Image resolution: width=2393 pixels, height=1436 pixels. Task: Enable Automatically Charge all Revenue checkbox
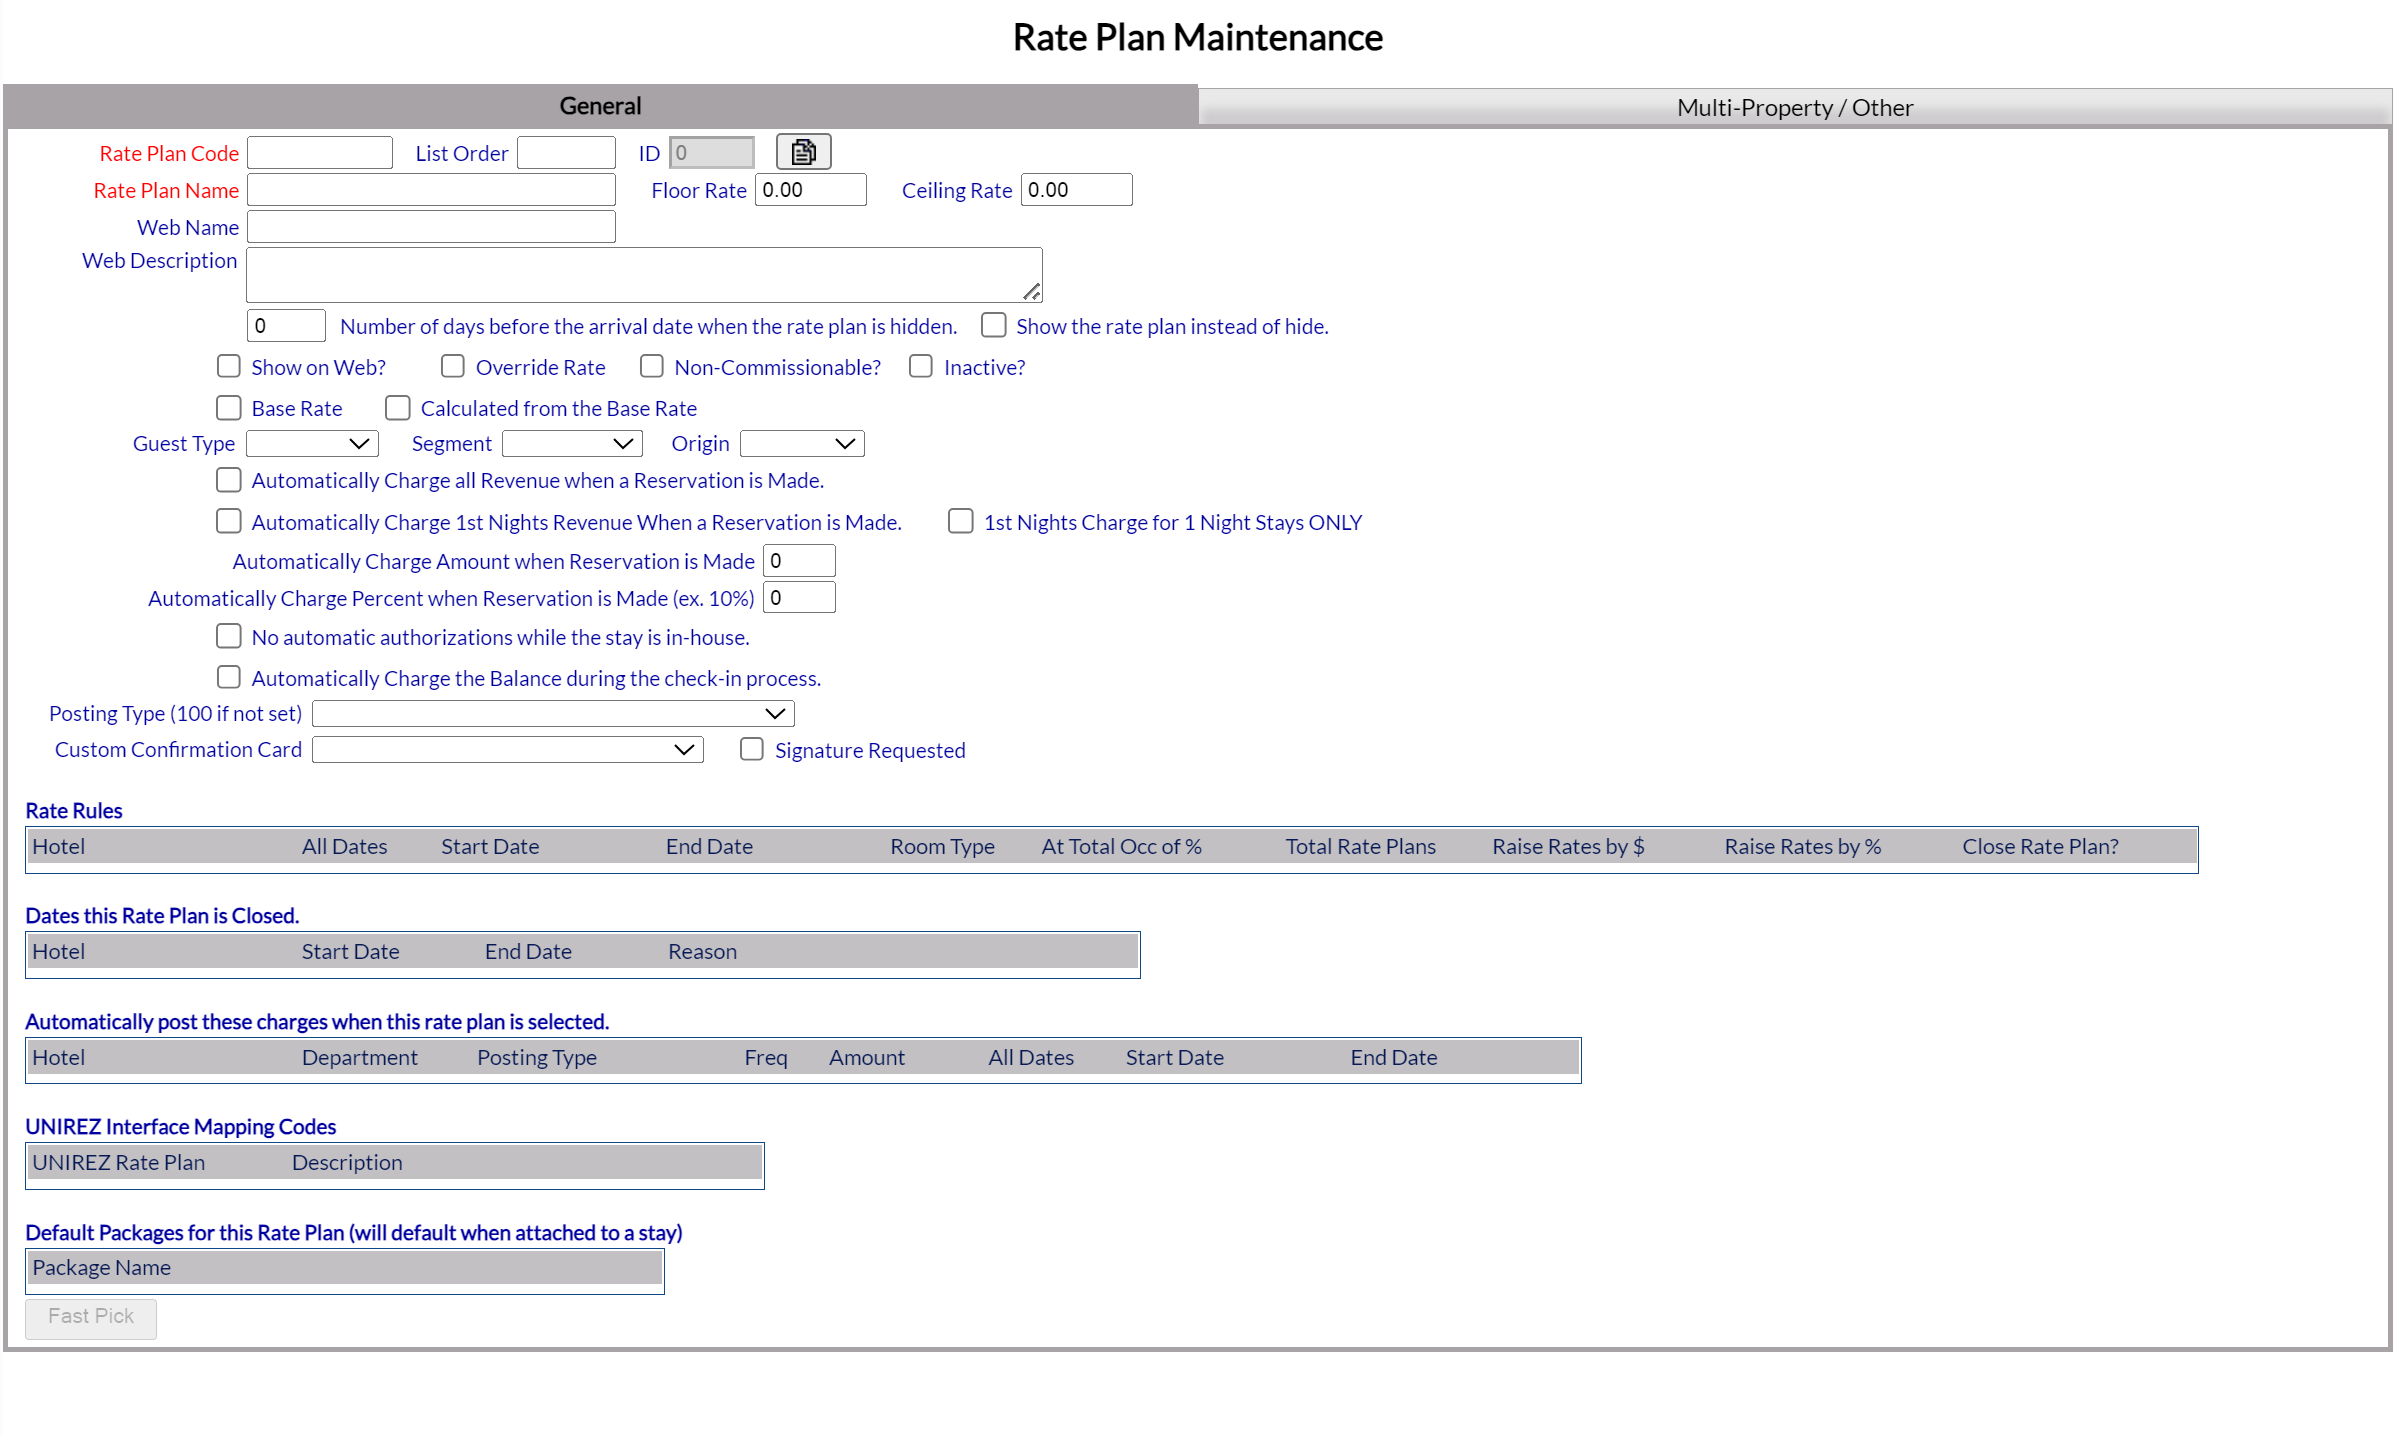point(229,480)
